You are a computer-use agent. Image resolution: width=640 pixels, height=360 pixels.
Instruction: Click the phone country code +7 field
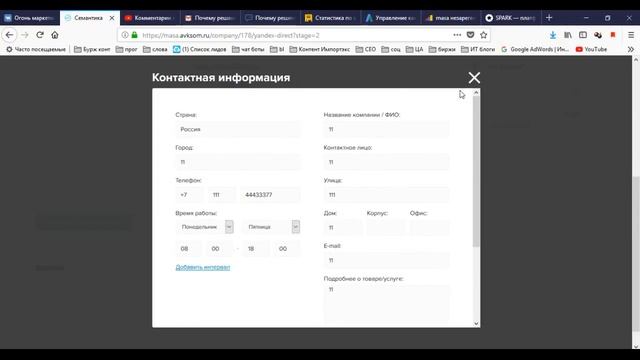coord(189,195)
